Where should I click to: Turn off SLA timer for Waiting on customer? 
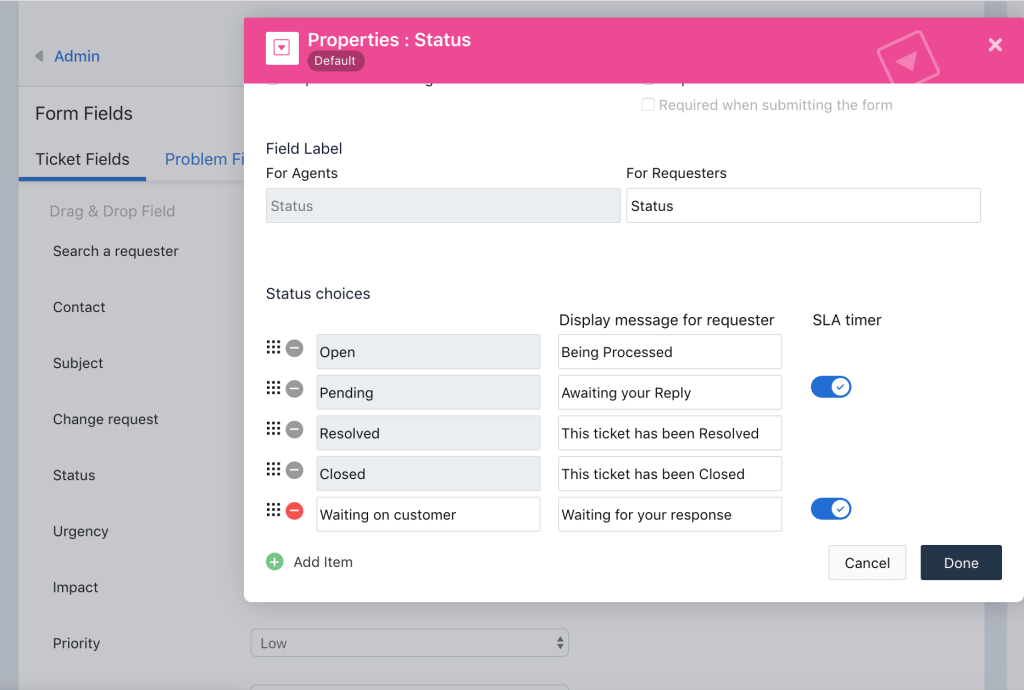coord(830,508)
